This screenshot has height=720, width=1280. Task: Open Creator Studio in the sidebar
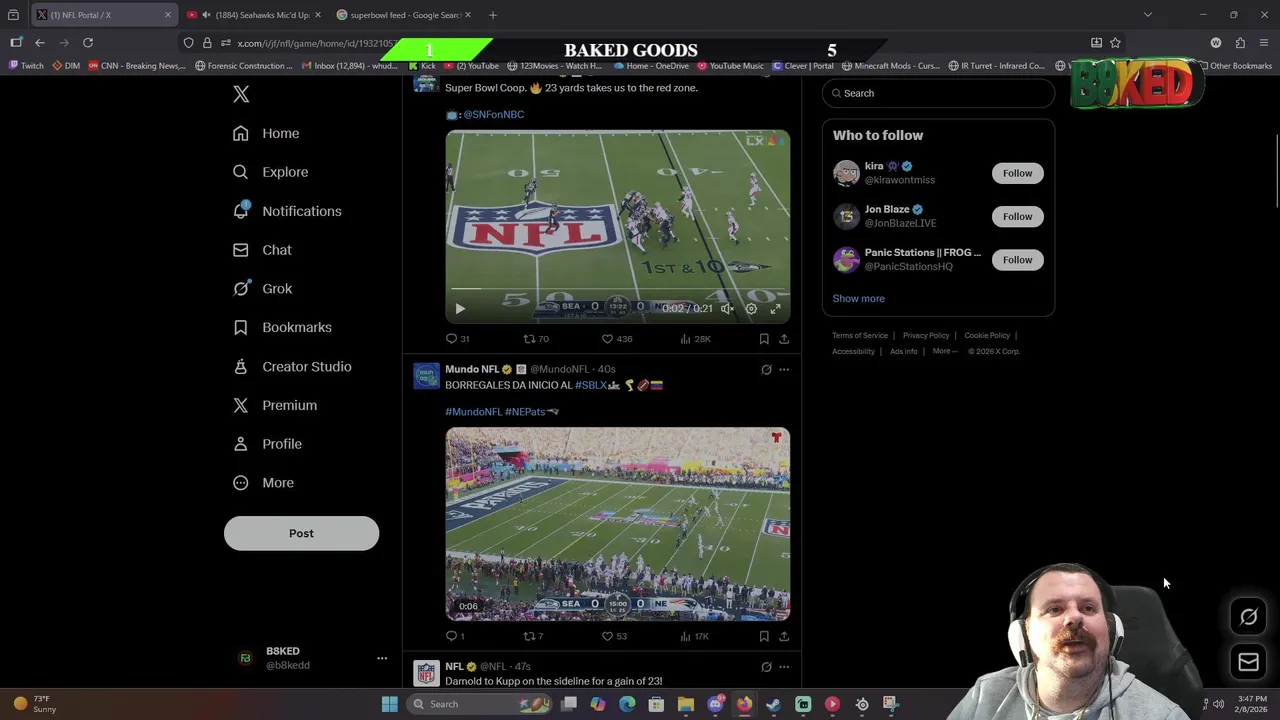coord(292,366)
